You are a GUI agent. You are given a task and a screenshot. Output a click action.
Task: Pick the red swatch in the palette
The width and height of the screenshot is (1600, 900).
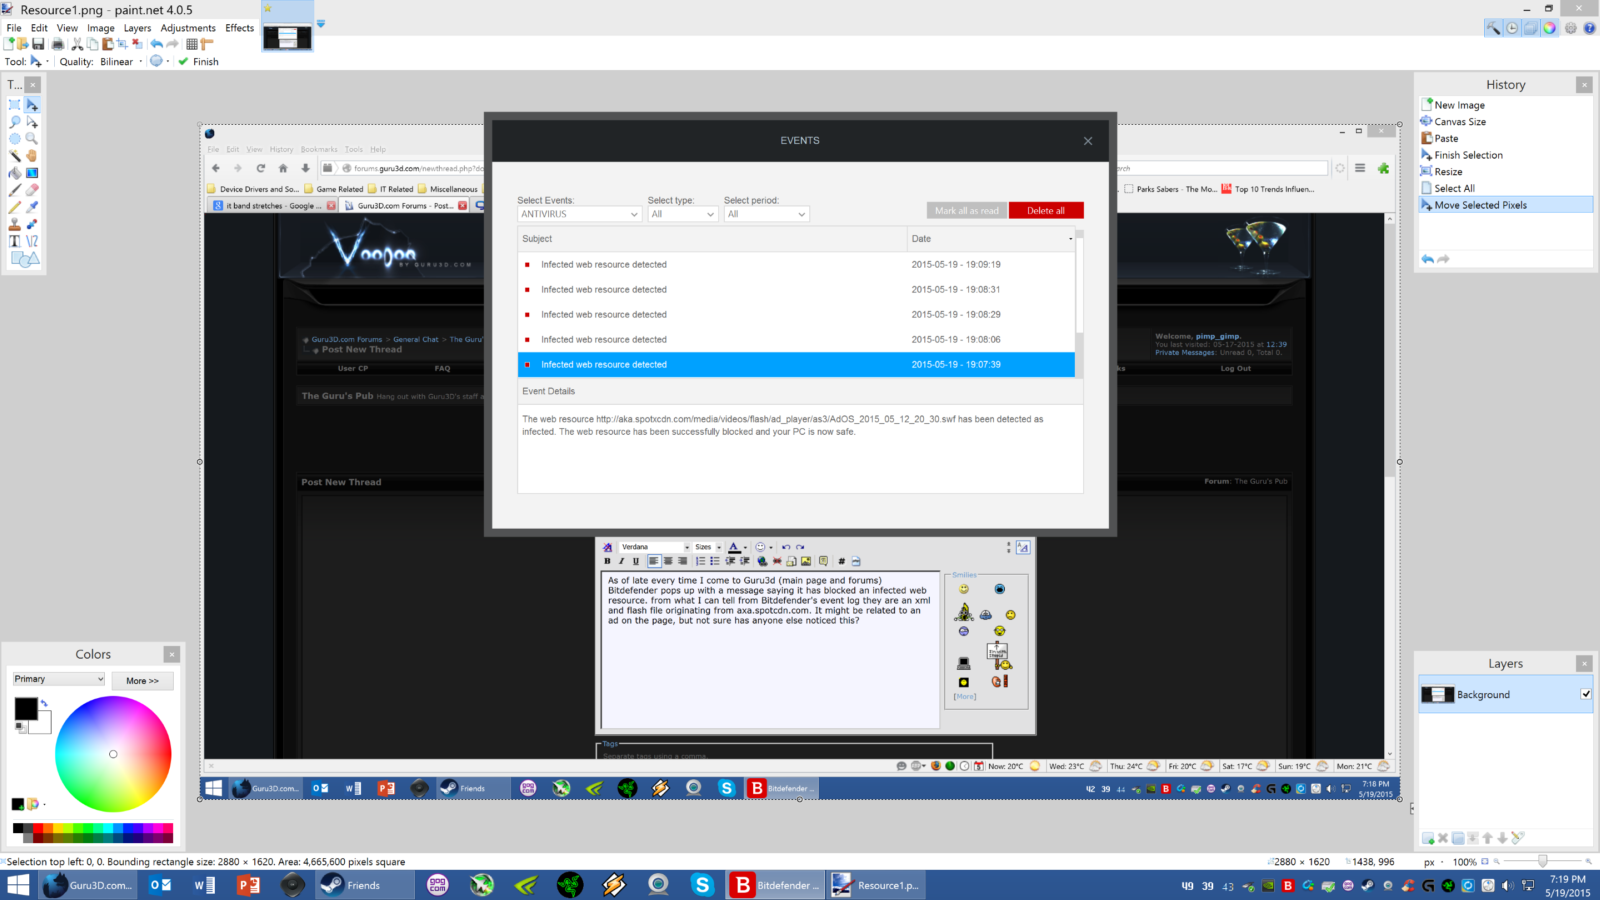38,829
